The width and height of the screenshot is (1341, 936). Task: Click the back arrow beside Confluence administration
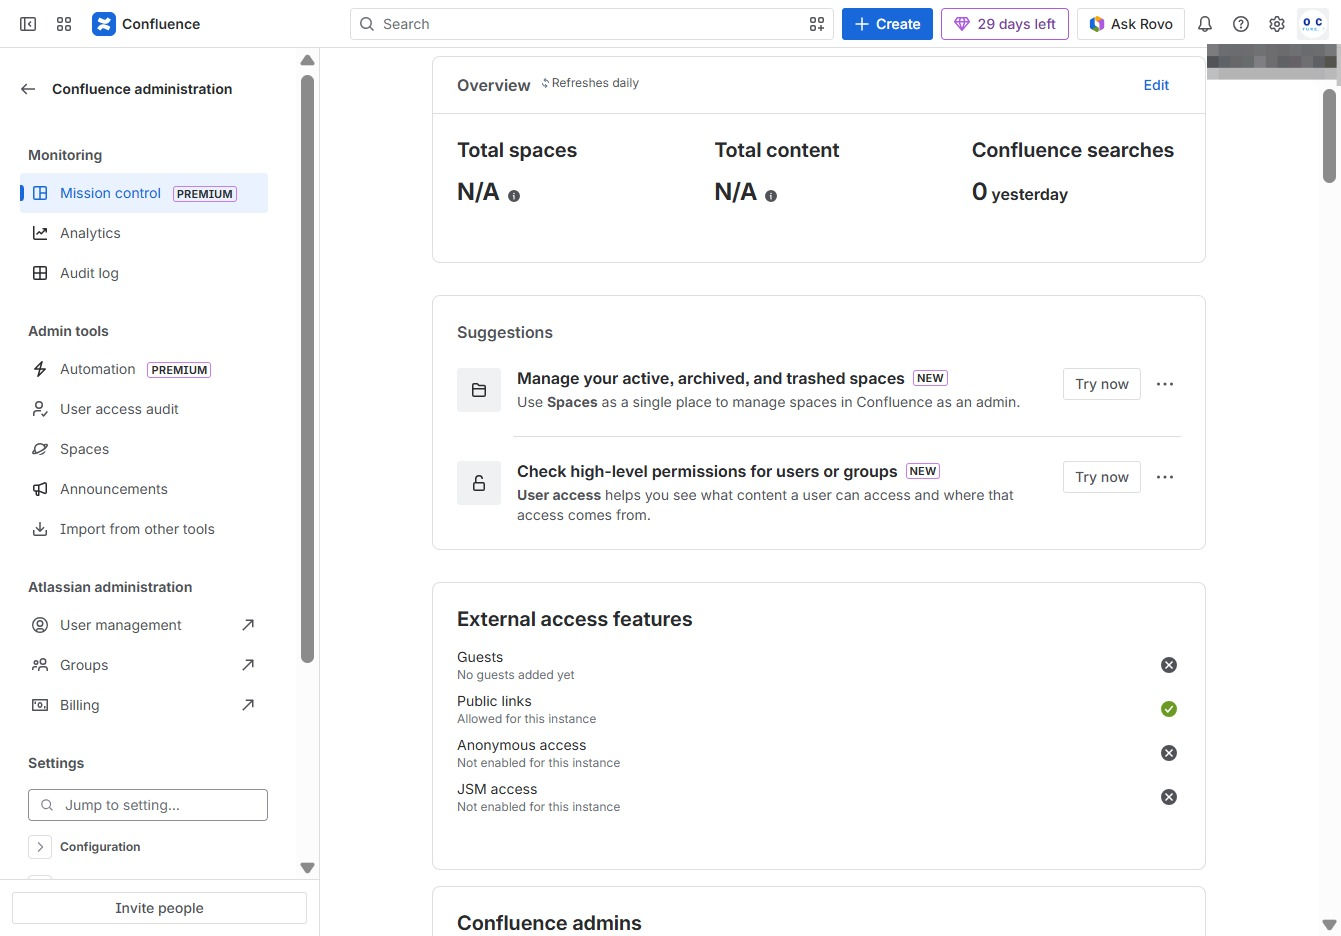click(28, 89)
